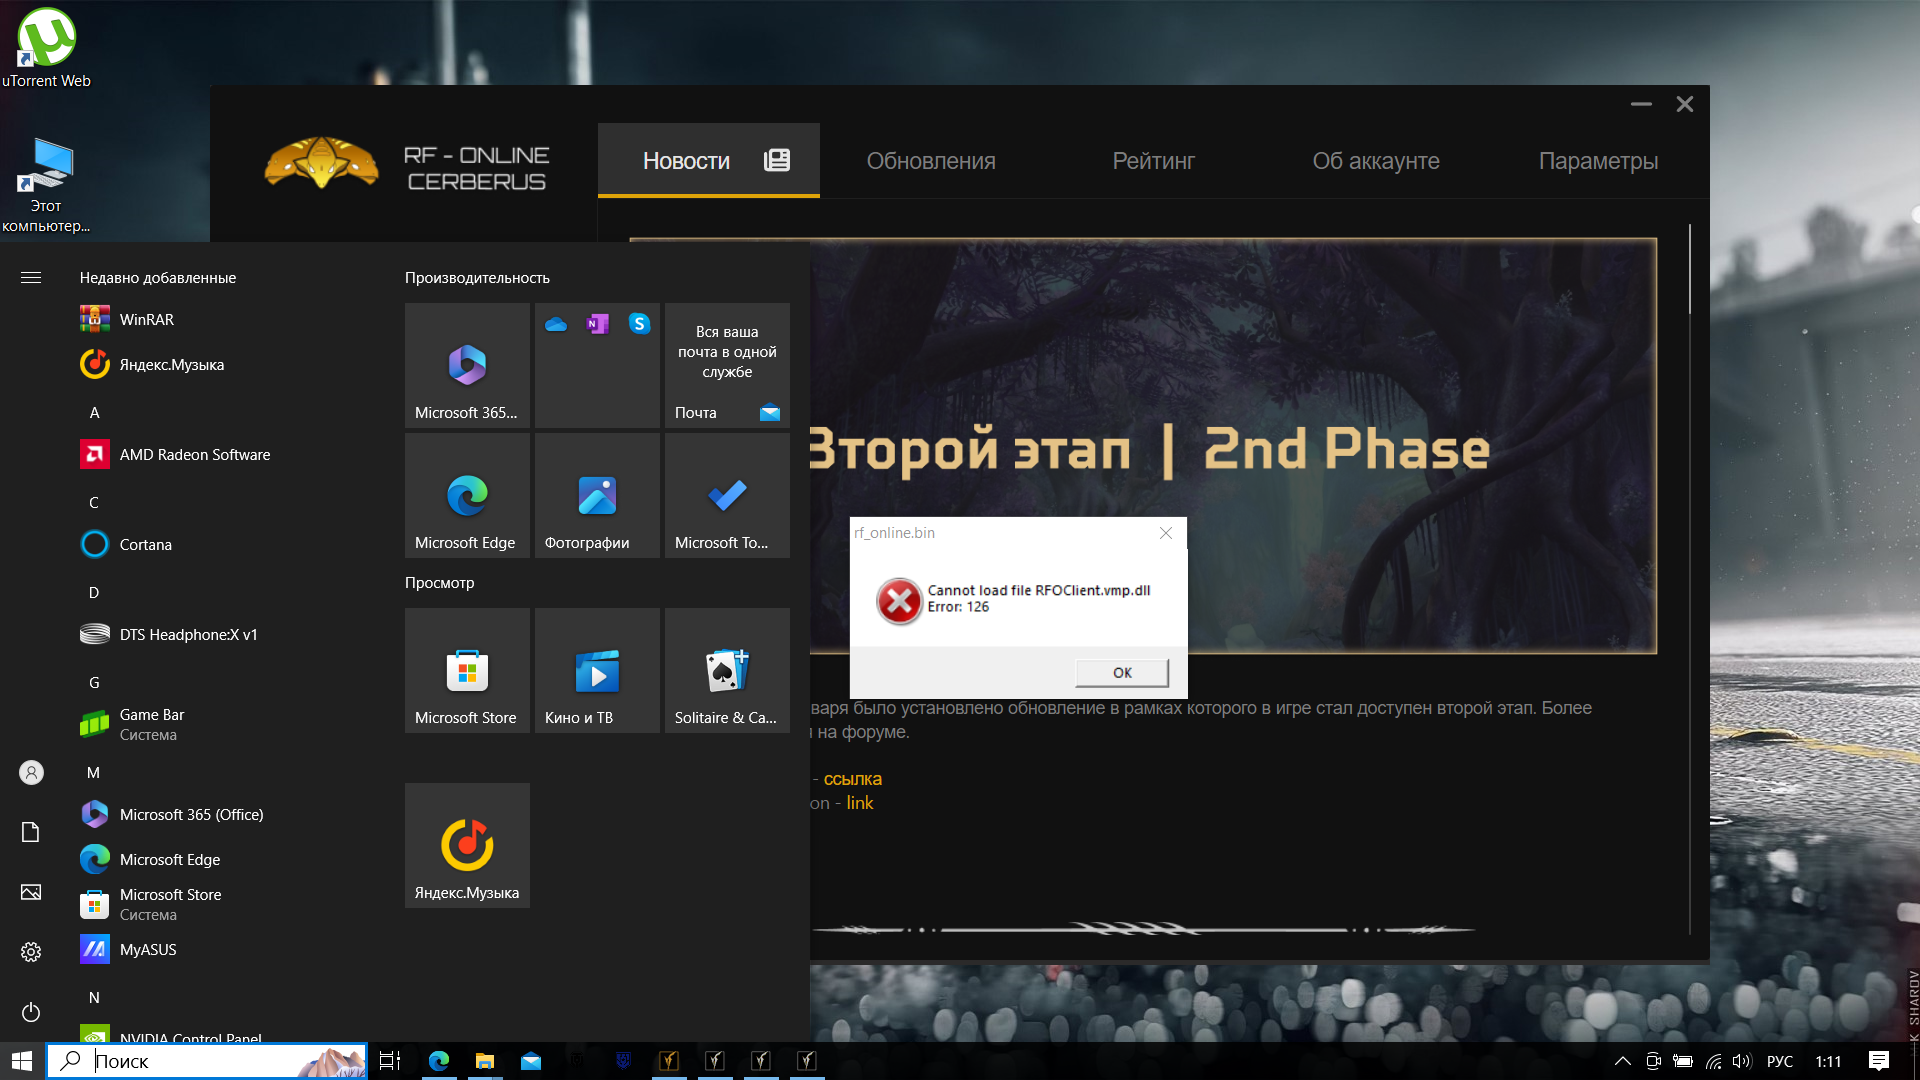
Task: Open the OneNote icon in the folder tile
Action: tap(597, 324)
